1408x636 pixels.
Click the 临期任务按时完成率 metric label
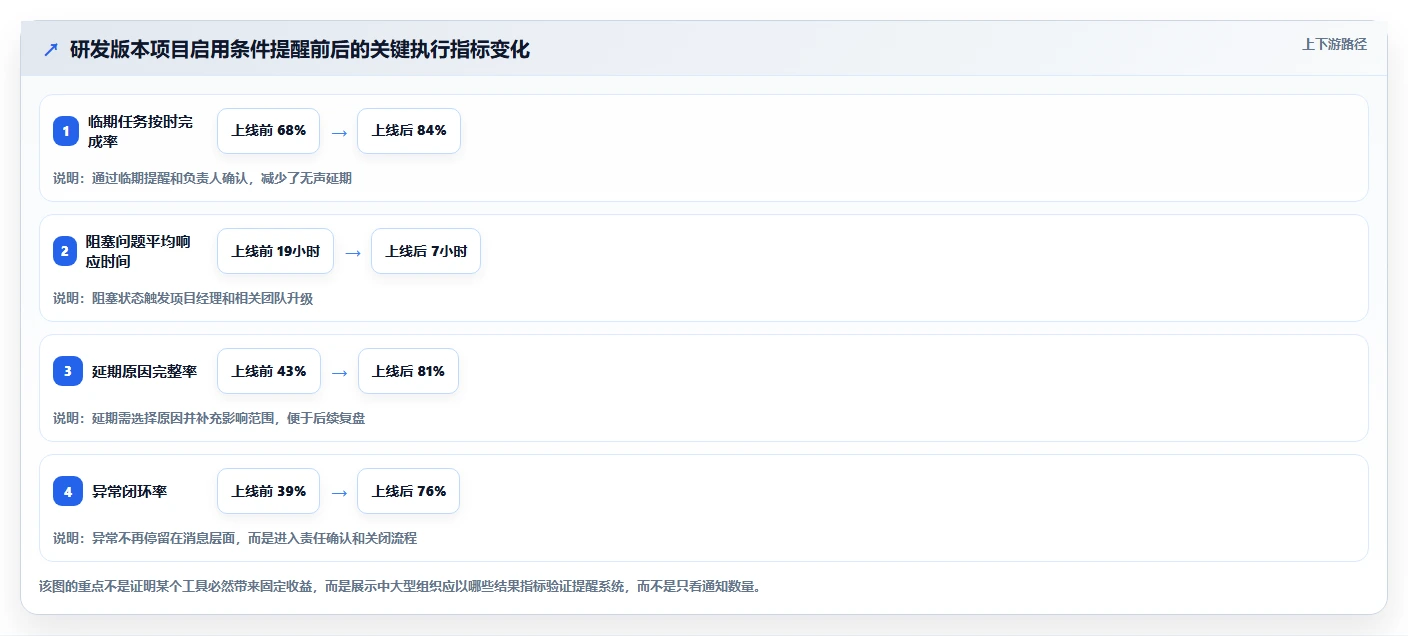[140, 131]
